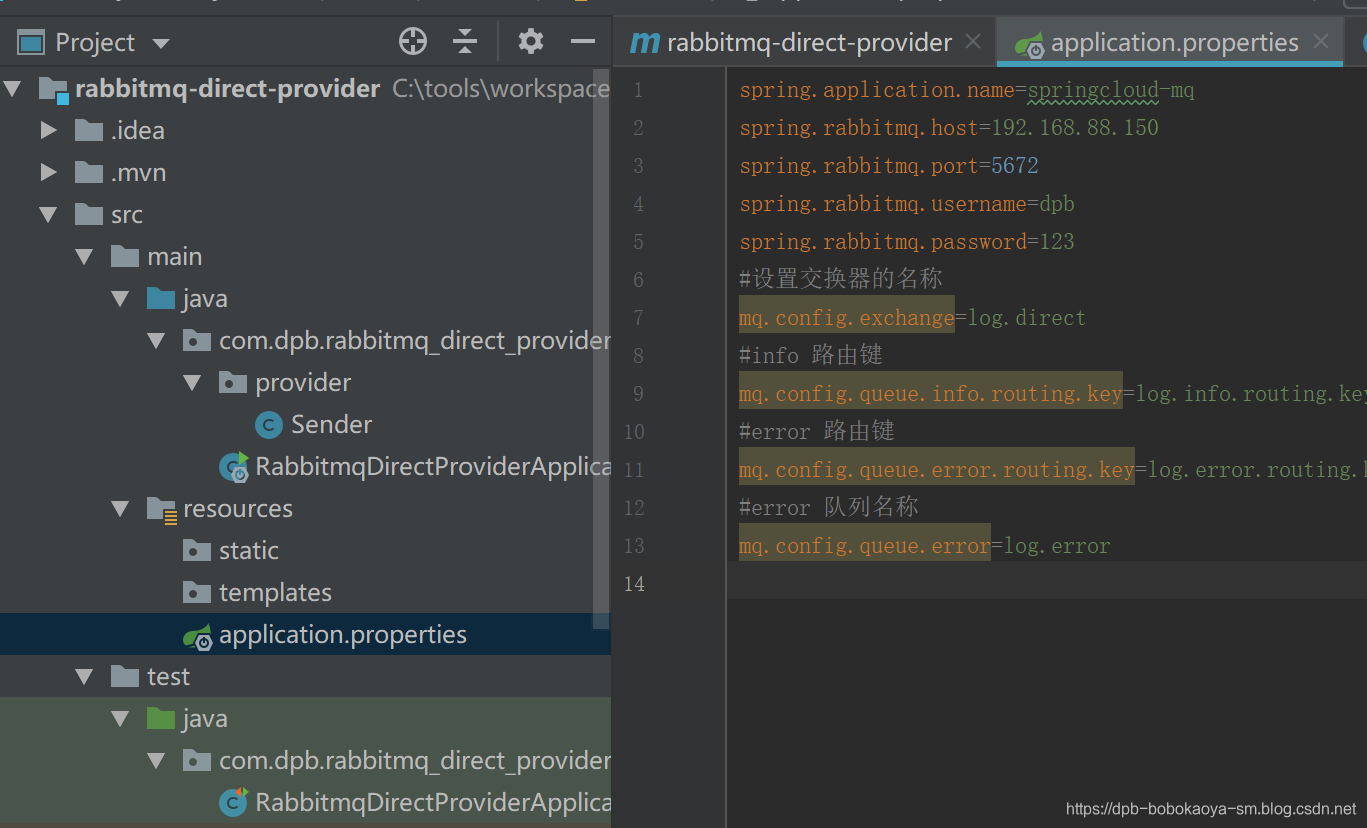Click the test class icon at tree bottom
Screen dimensions: 1367x828
click(234, 802)
